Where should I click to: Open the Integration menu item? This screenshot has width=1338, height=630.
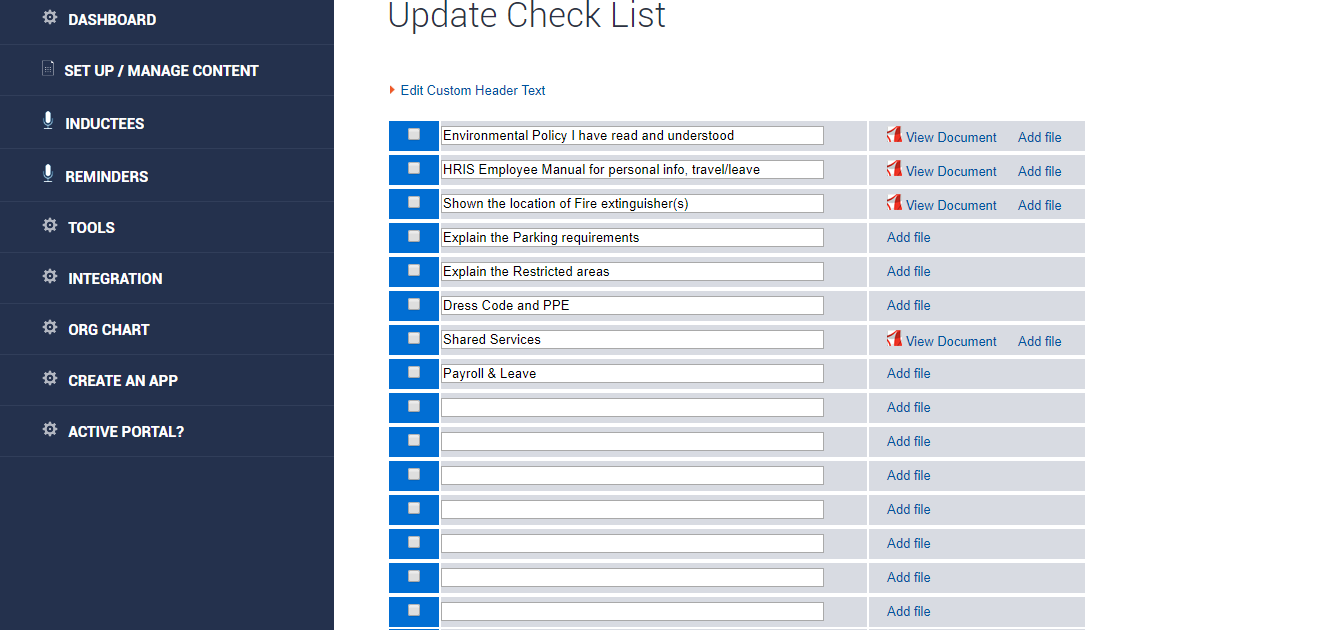tap(115, 279)
